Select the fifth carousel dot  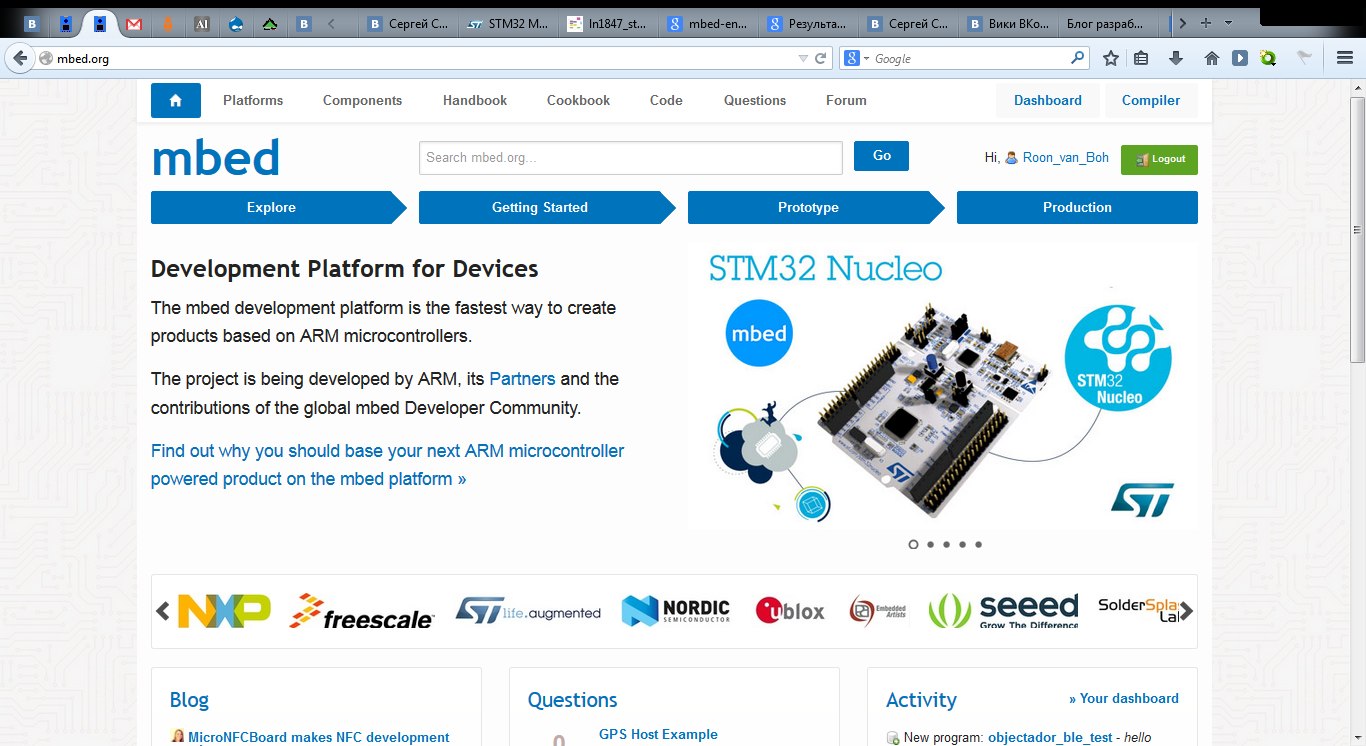tap(978, 544)
